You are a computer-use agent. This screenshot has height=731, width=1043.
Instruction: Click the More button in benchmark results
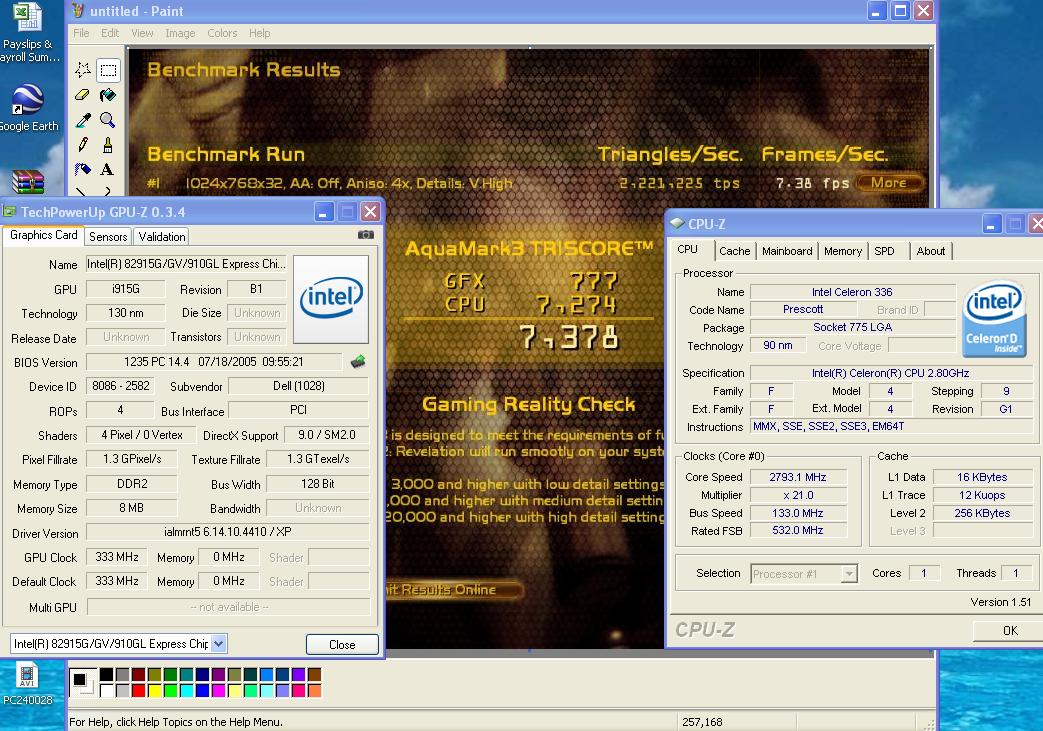(889, 182)
